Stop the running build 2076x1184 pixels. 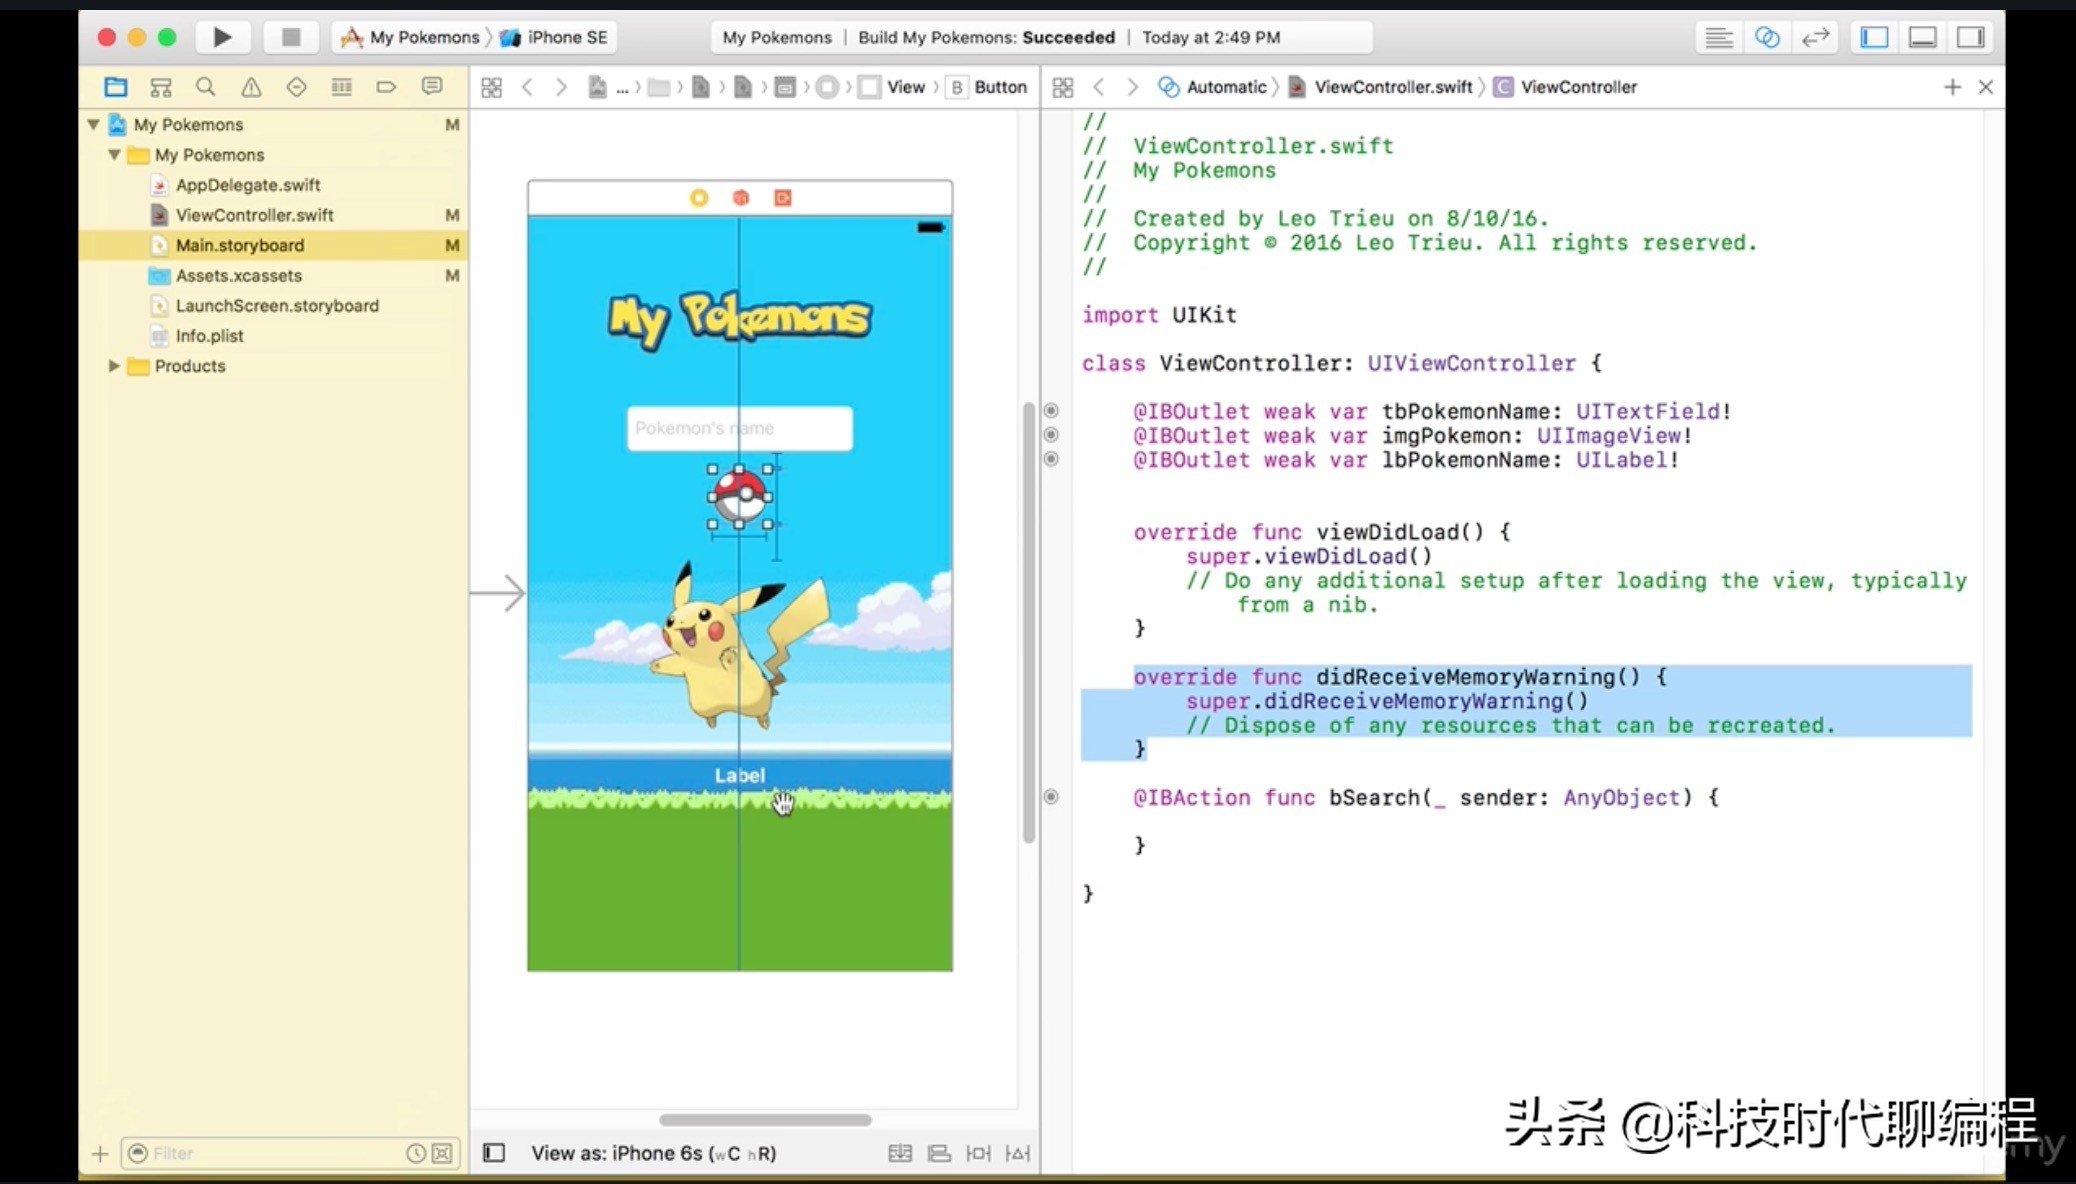click(x=290, y=37)
